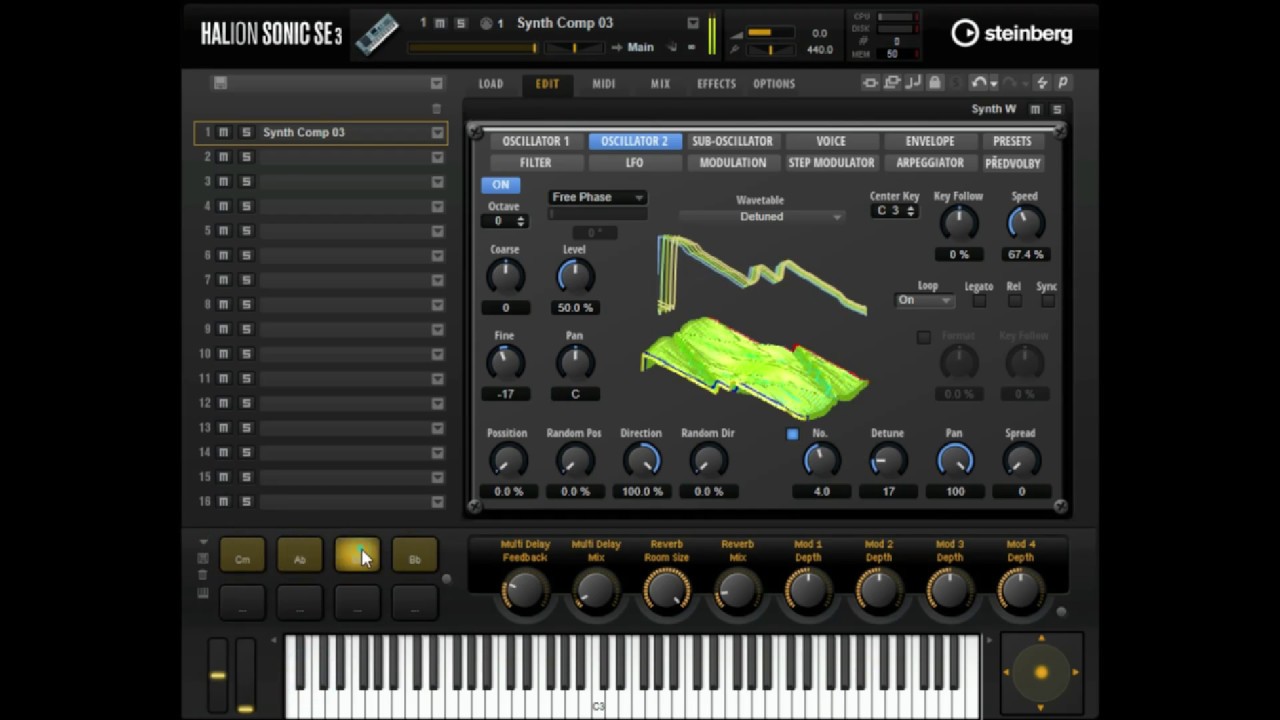This screenshot has height=720, width=1280.
Task: Click the trash icon above slot list
Action: [x=436, y=108]
